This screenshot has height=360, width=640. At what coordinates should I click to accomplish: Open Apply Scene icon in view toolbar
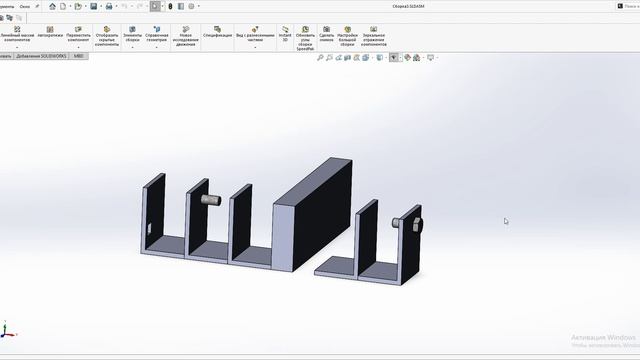tap(416, 58)
